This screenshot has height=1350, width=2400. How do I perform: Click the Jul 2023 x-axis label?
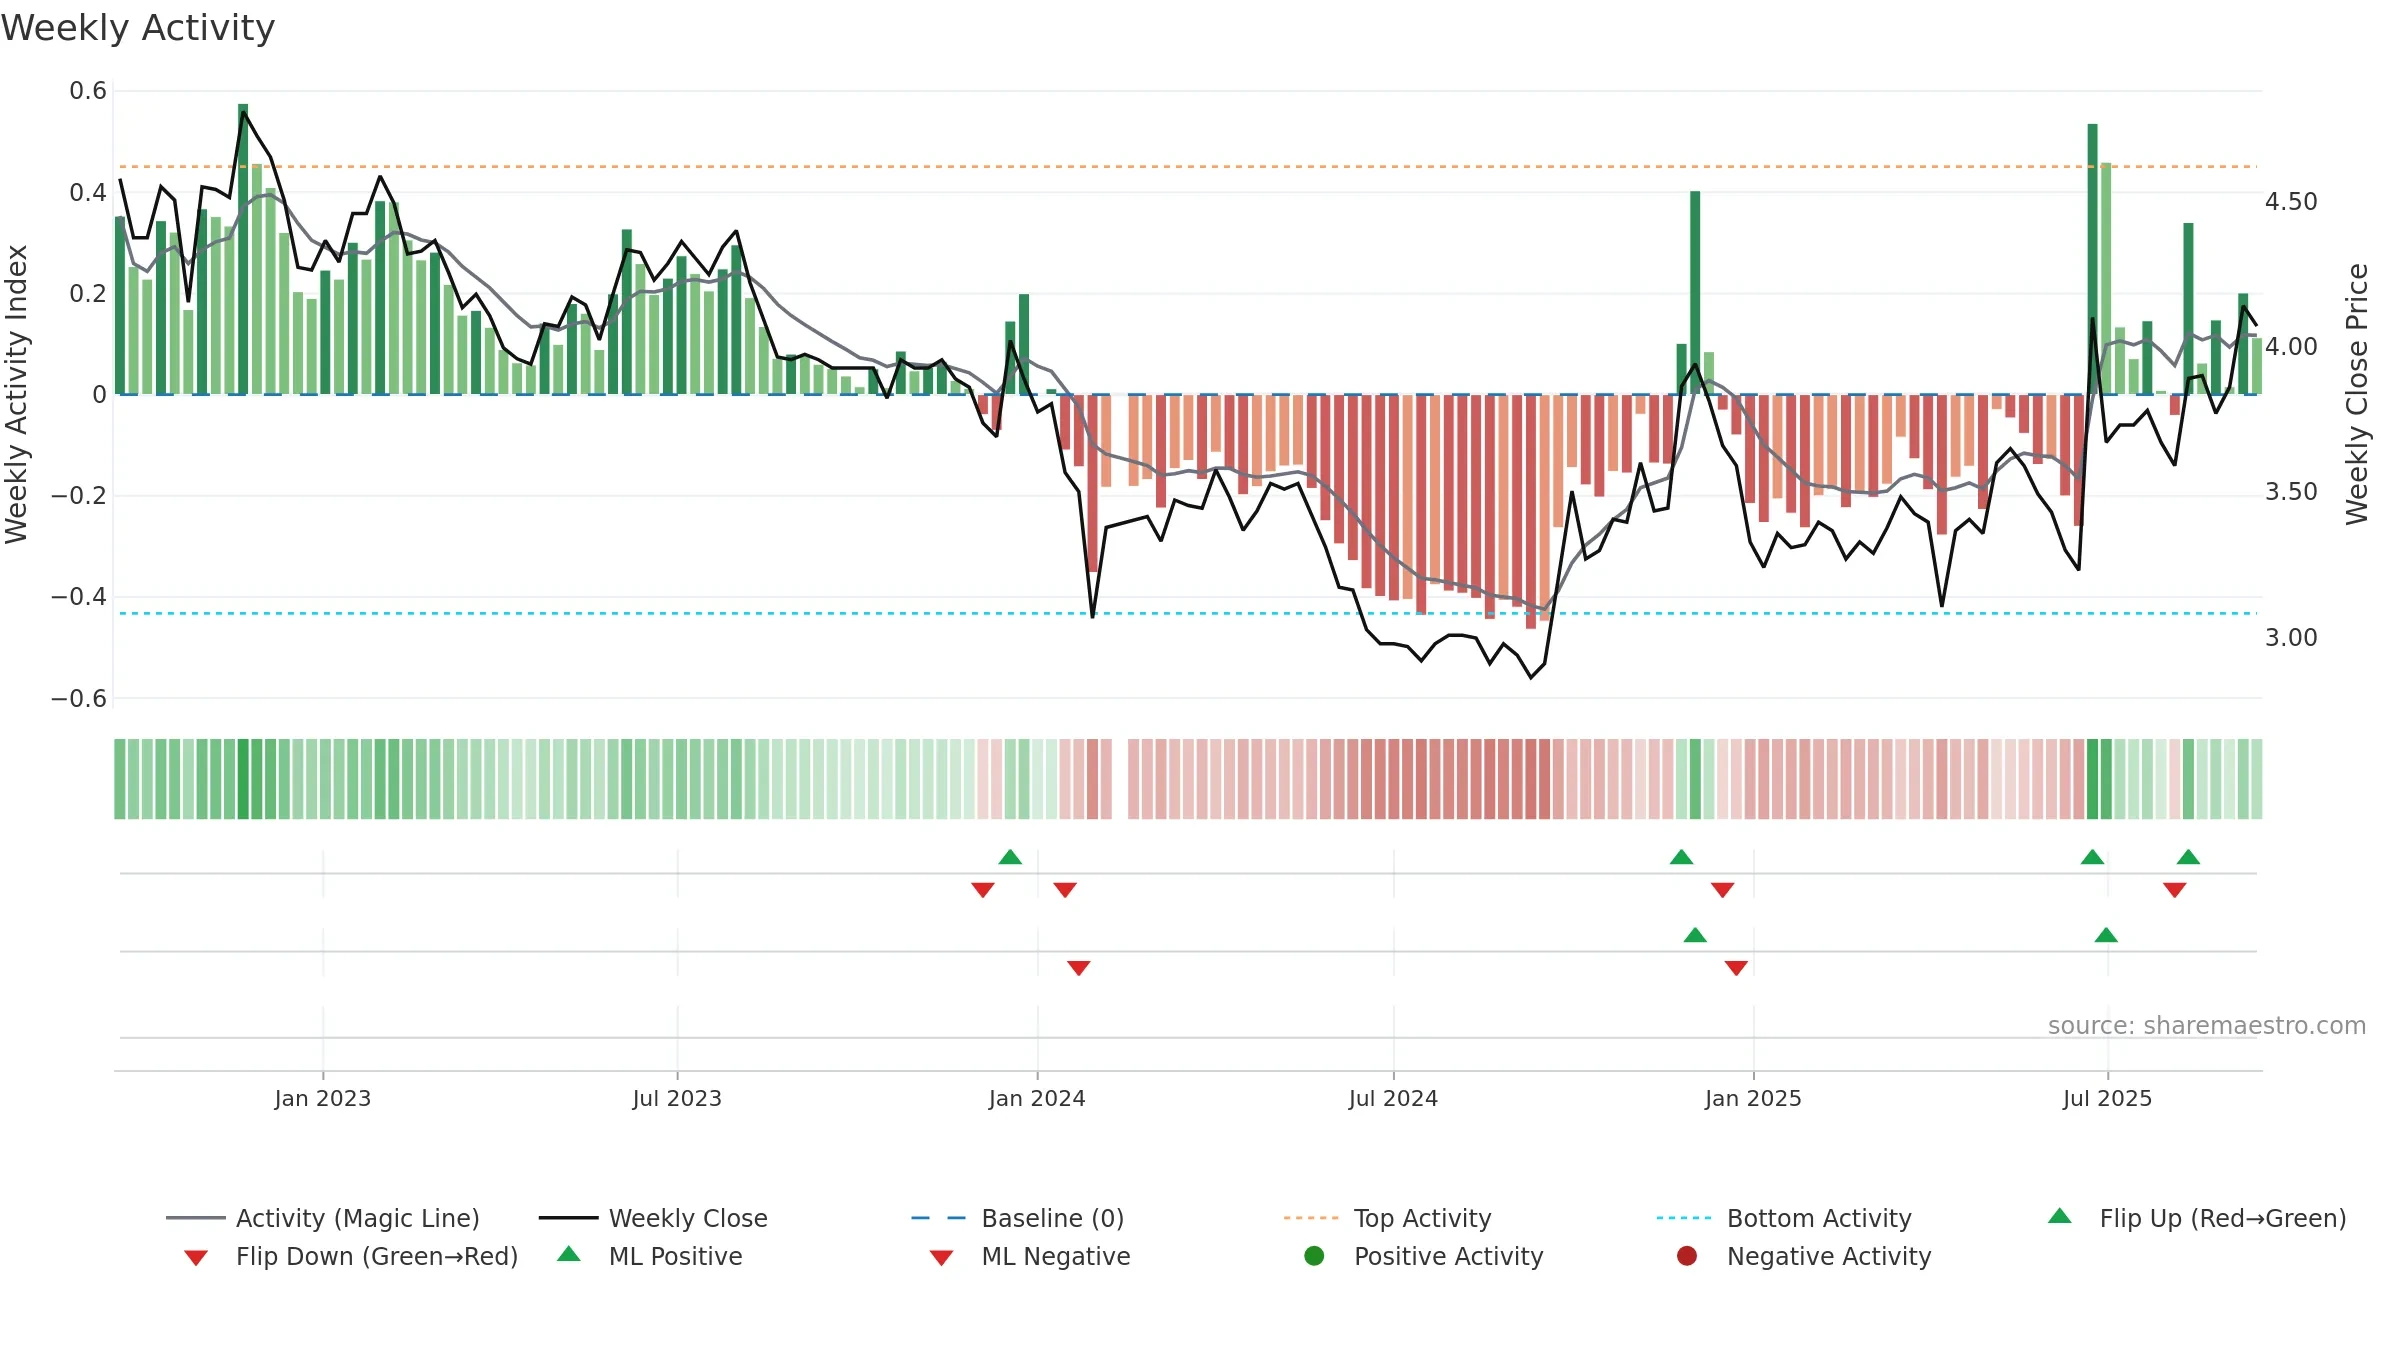(x=677, y=1098)
